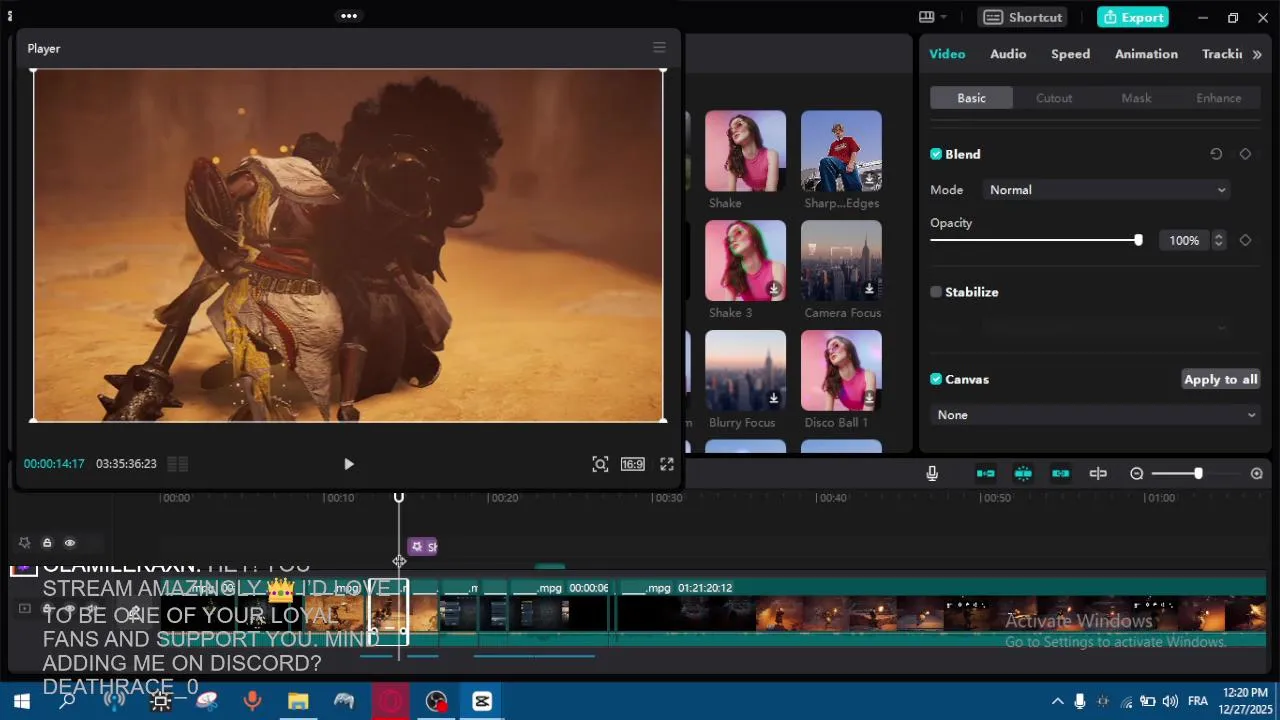Download the Blurry Focus effect

point(774,399)
